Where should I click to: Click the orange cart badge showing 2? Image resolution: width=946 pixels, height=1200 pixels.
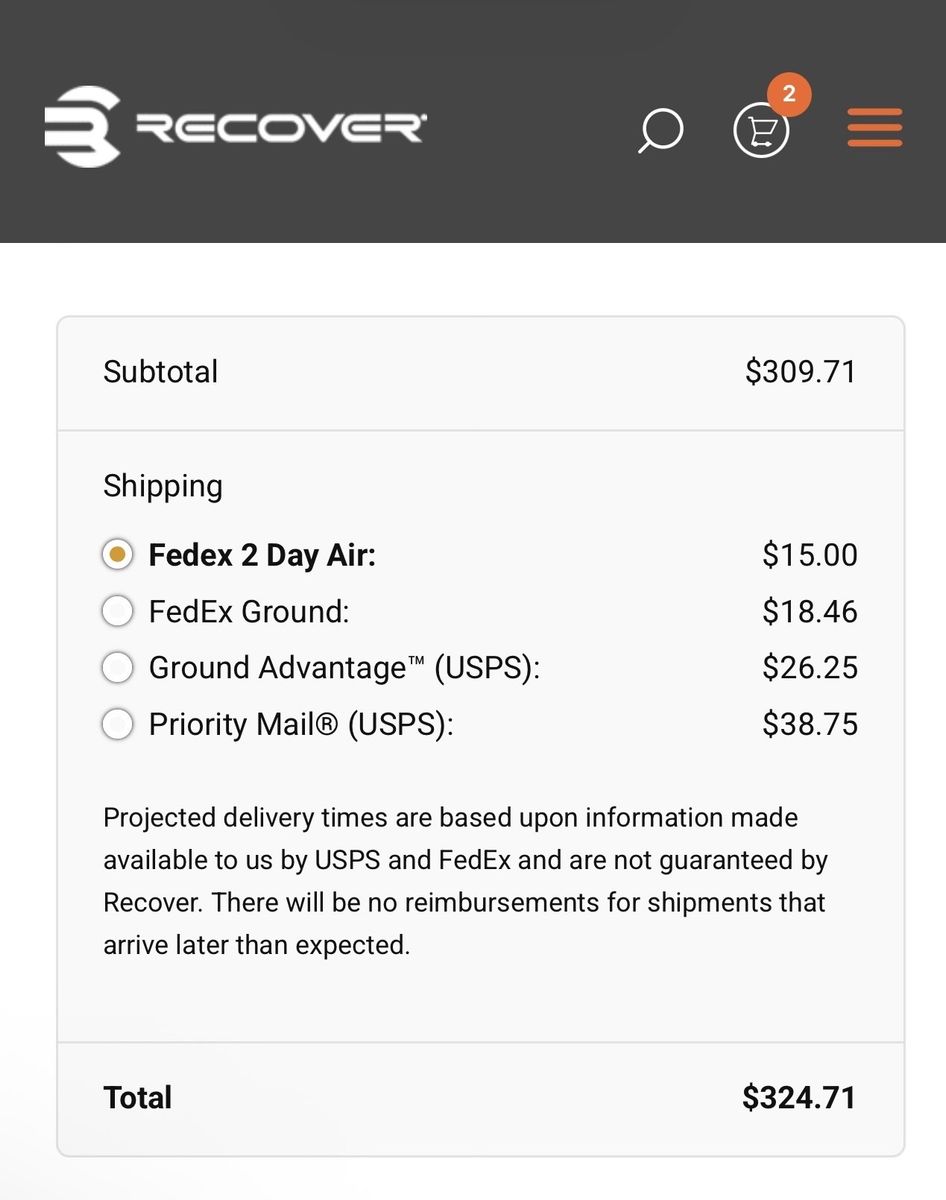point(789,95)
